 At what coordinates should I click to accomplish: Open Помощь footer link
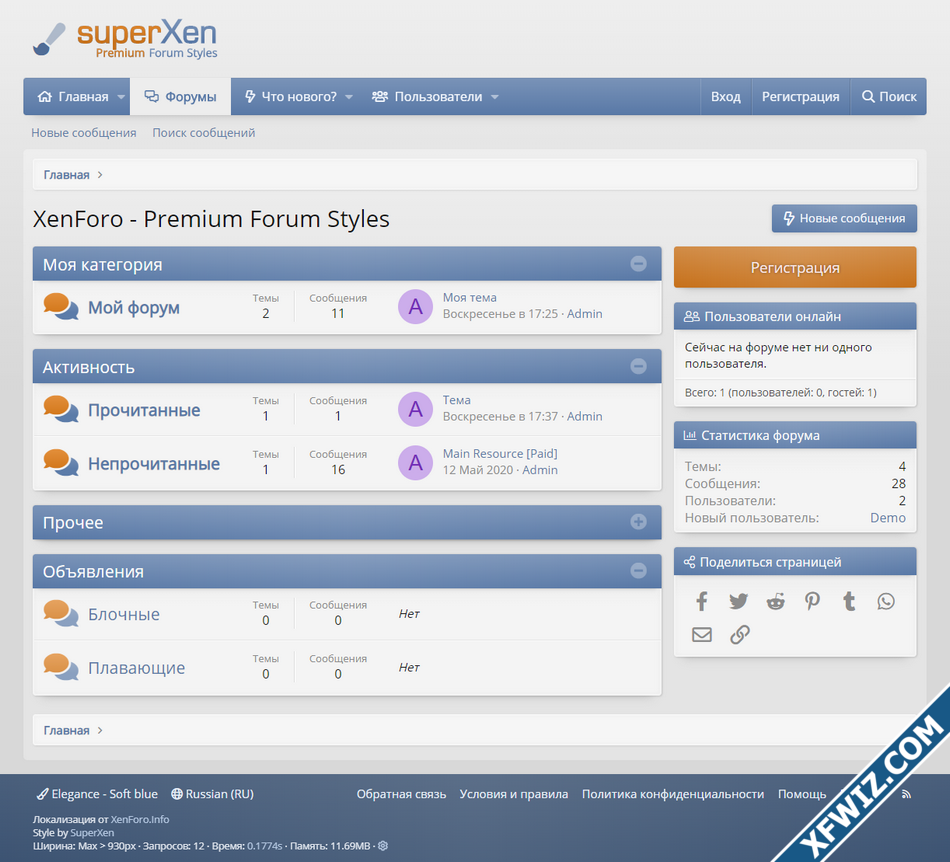pos(802,794)
